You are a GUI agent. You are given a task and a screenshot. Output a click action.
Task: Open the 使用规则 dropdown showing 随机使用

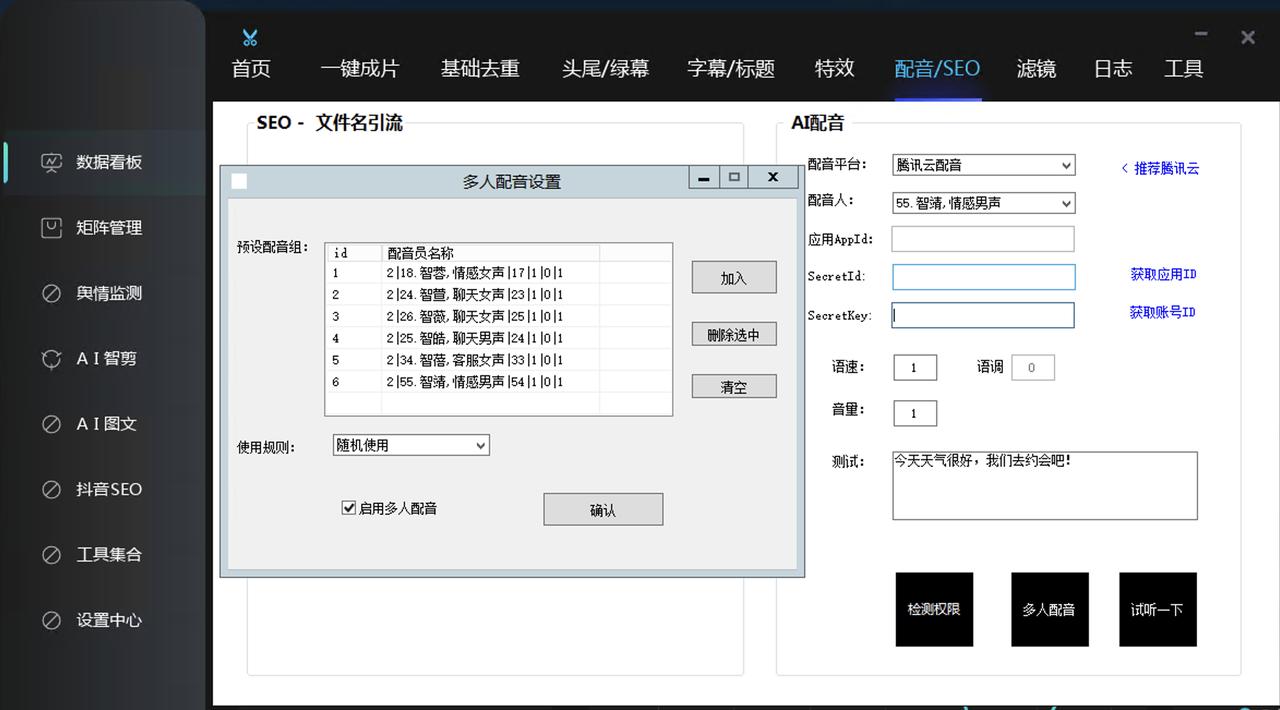pos(411,445)
